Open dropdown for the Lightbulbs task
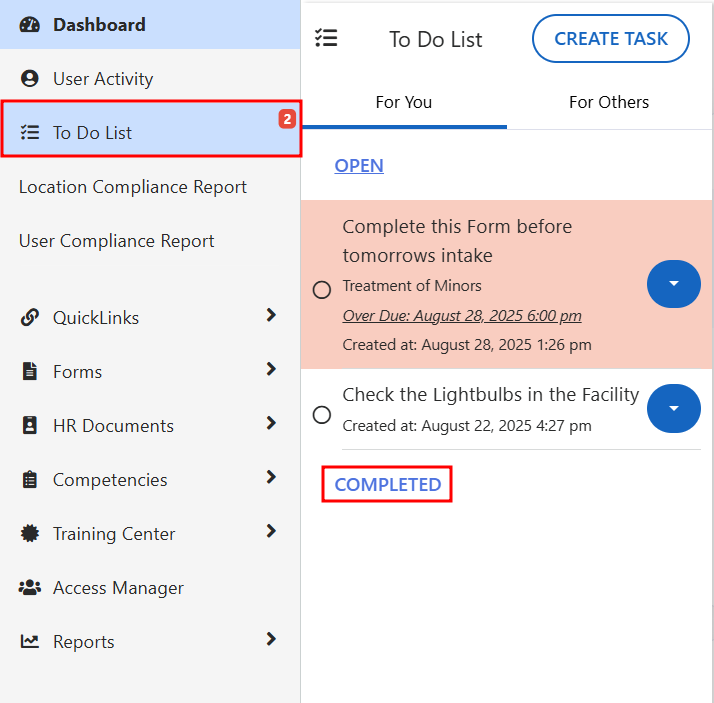 [673, 408]
